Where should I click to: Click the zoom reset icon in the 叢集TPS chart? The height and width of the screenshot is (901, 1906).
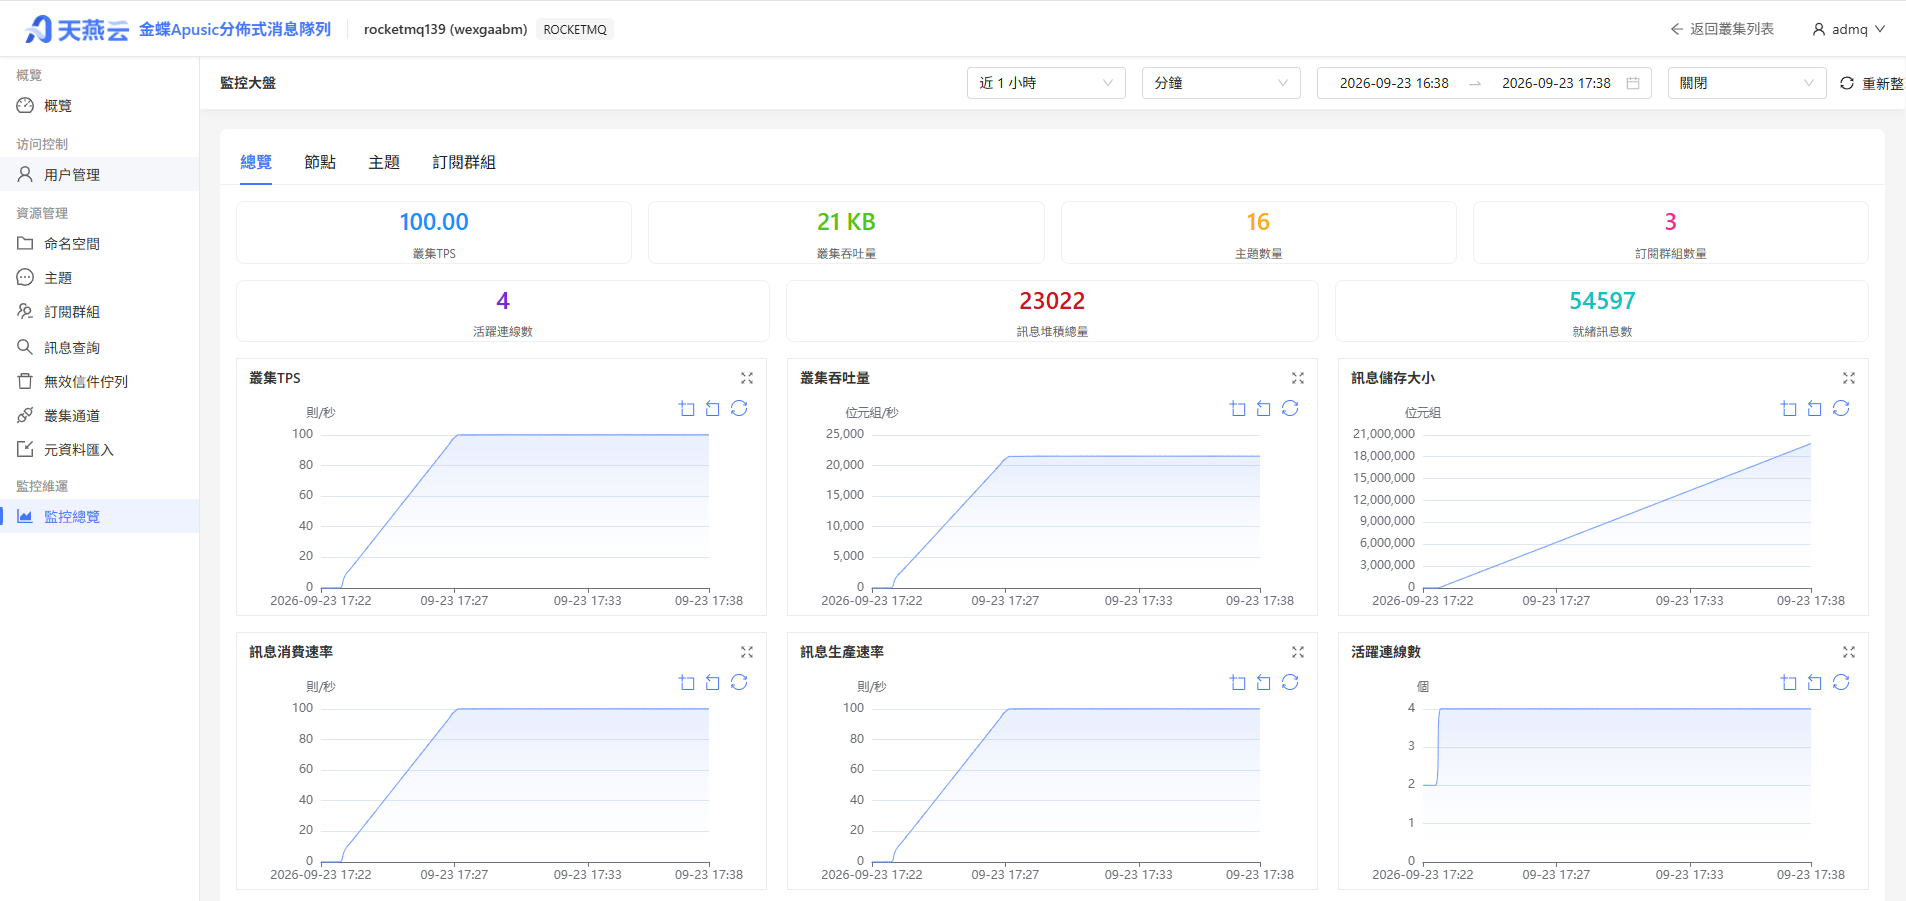[713, 408]
